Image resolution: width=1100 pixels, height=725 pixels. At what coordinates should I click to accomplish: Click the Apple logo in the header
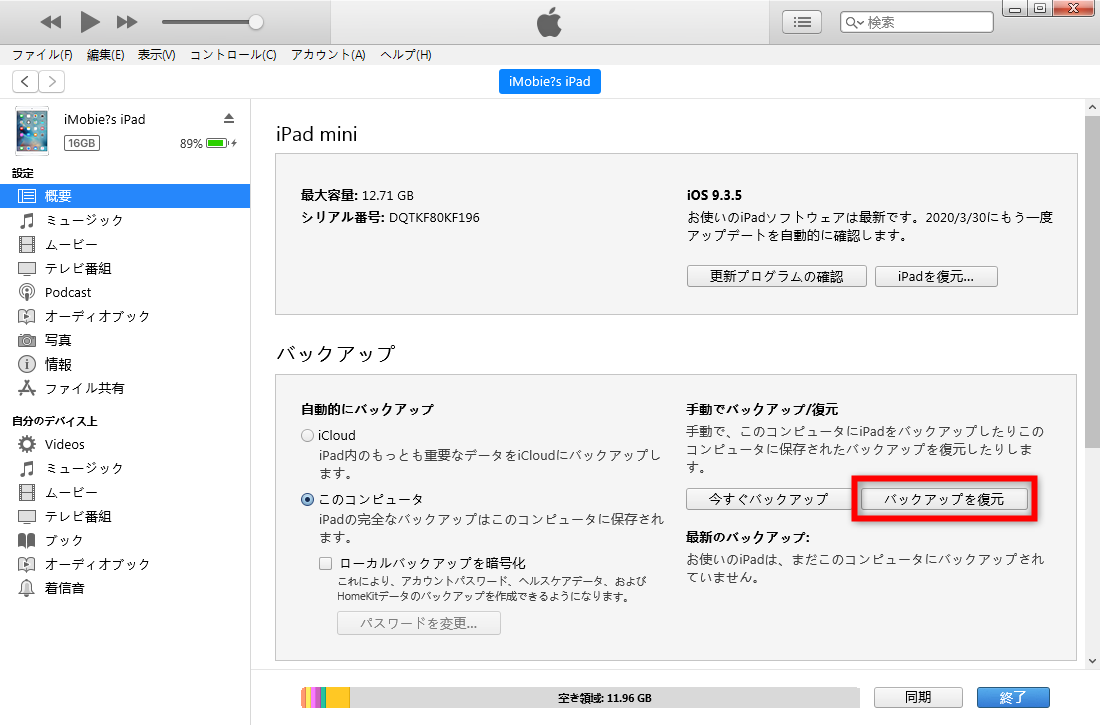[549, 22]
